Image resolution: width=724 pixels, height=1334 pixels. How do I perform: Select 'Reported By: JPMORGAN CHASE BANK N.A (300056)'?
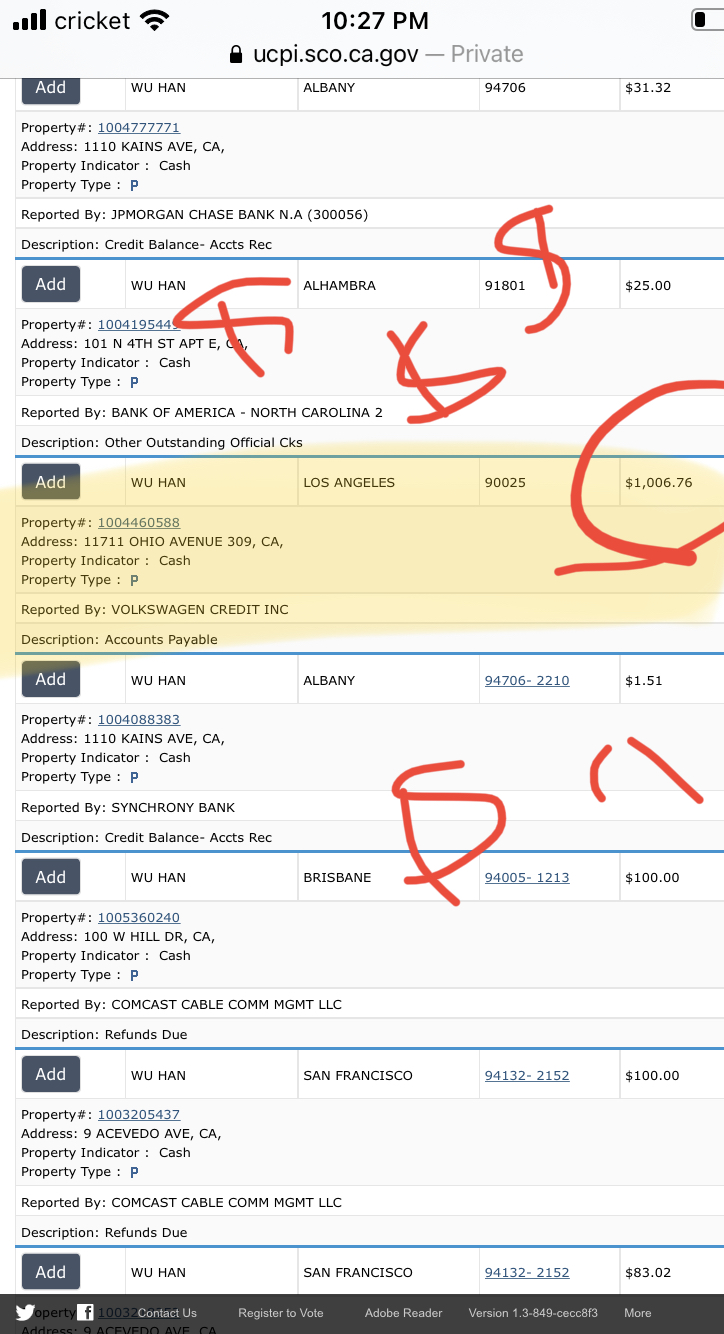[195, 214]
